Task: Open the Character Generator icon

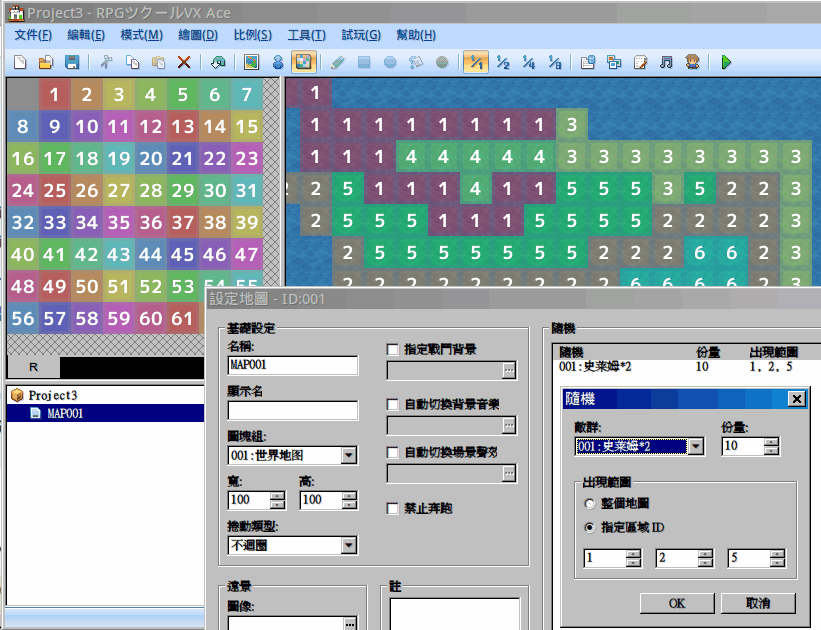Action: (692, 62)
